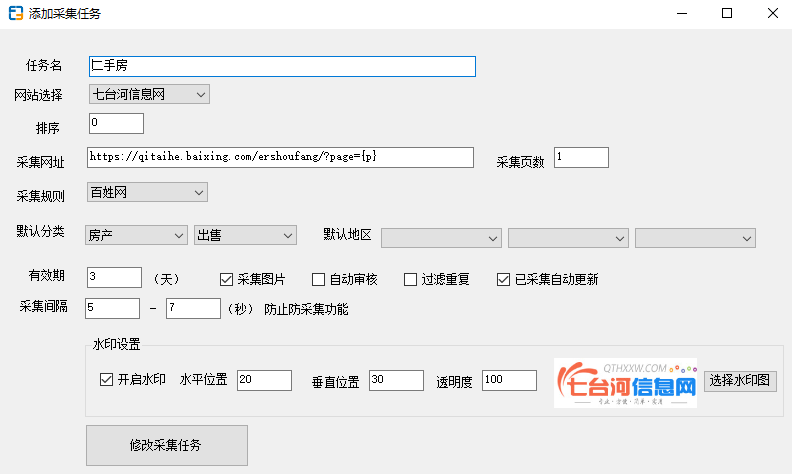
Task: Enable the 过滤重复 checkbox
Action: pos(411,279)
